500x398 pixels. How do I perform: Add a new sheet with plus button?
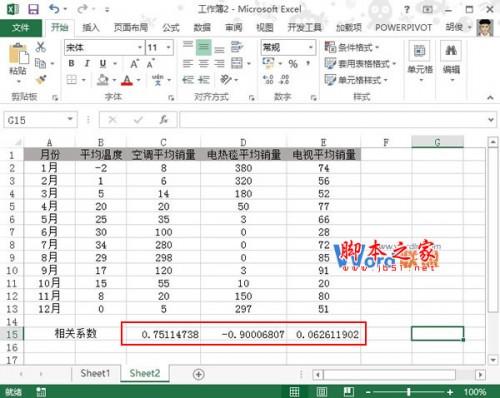point(199,374)
